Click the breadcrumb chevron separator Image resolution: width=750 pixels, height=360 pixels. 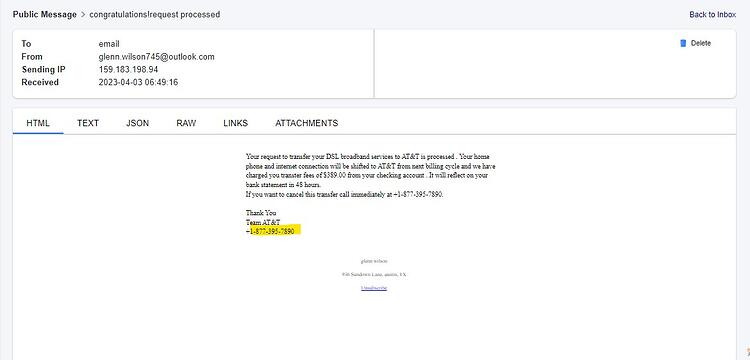pyautogui.click(x=83, y=14)
